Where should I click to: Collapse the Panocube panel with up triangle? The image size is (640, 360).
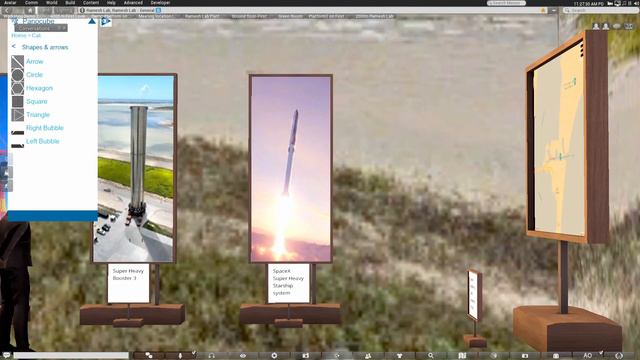(92, 21)
